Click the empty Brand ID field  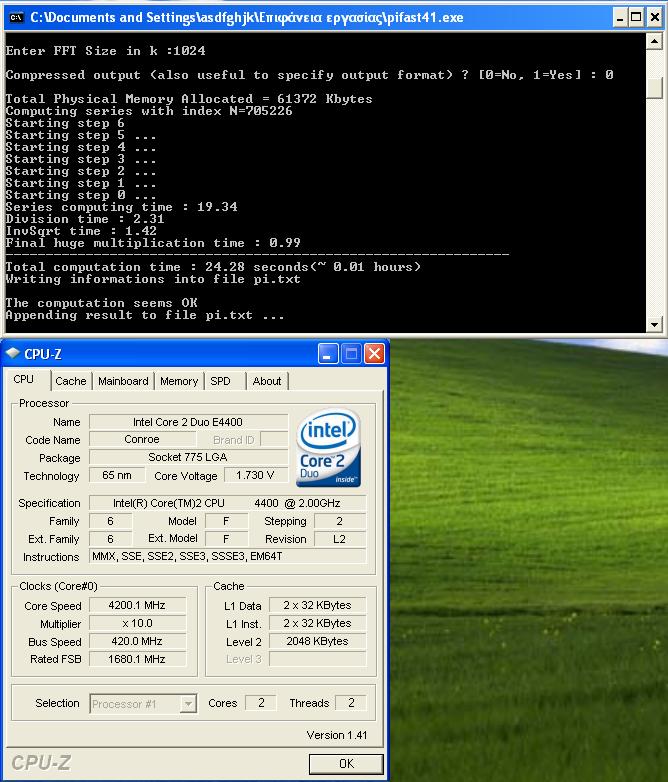coord(274,439)
